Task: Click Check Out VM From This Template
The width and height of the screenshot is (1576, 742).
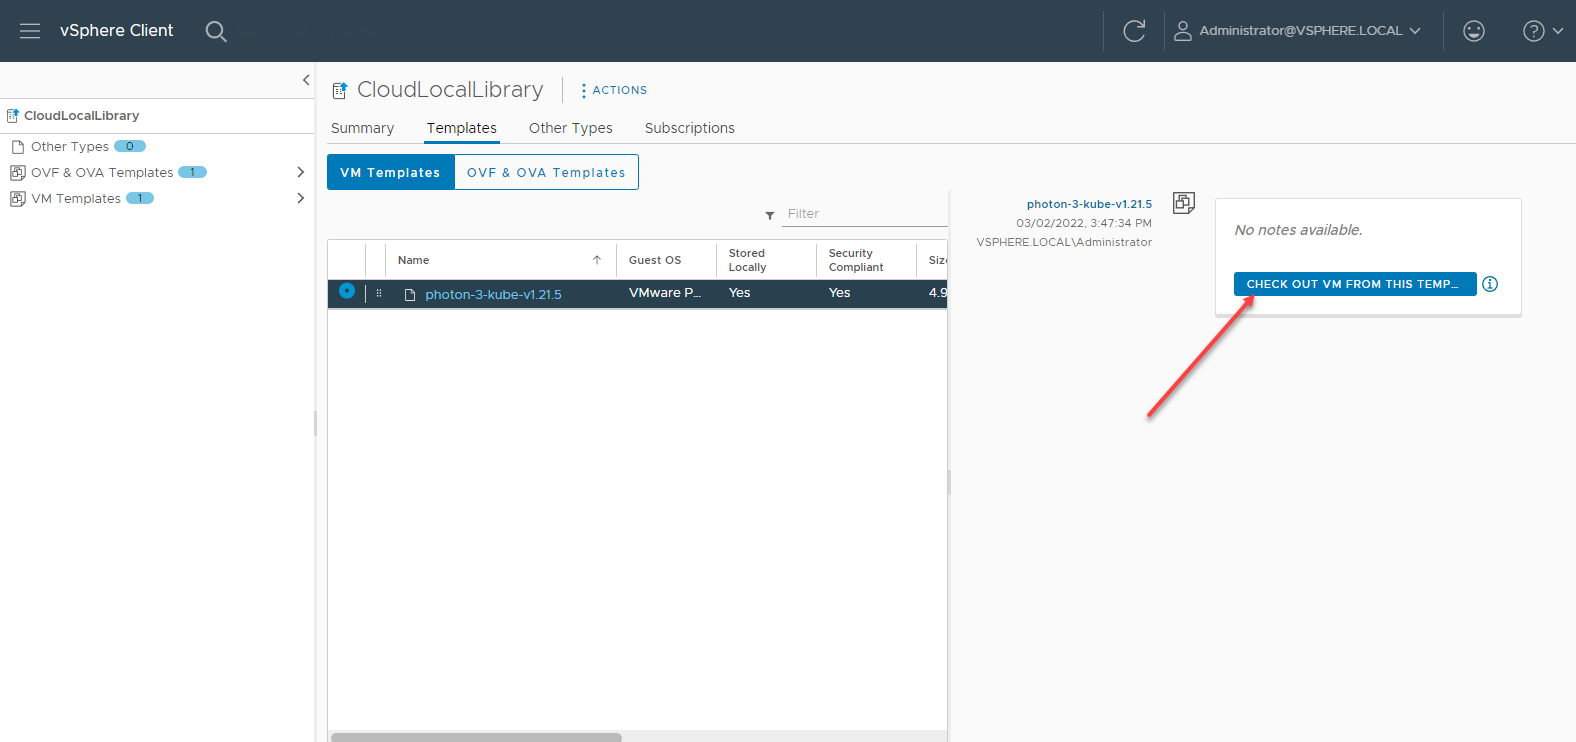Action: 1355,284
